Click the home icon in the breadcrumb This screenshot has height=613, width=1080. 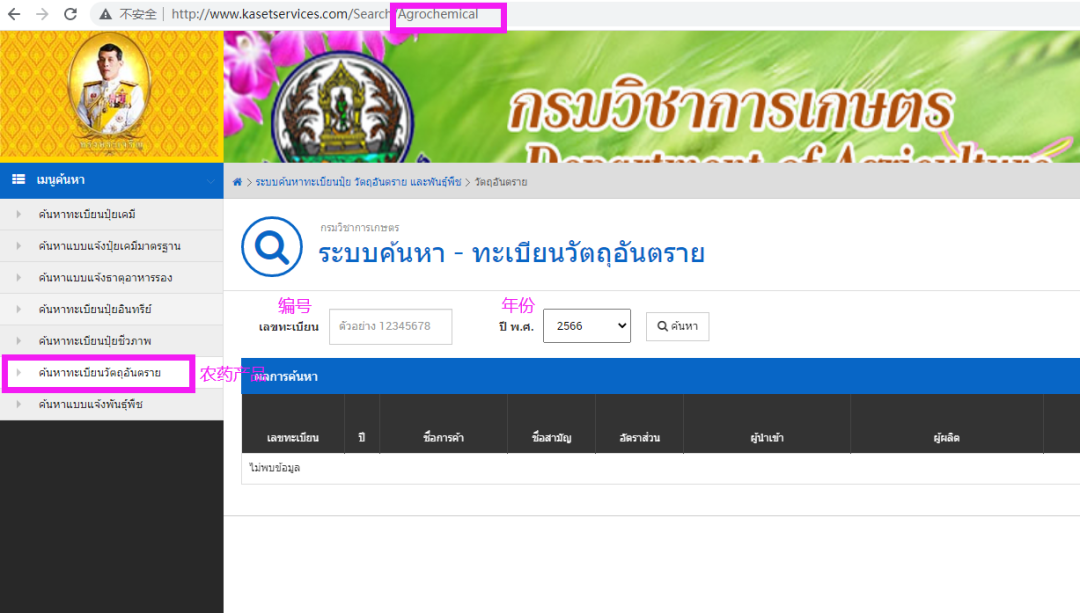[x=237, y=182]
